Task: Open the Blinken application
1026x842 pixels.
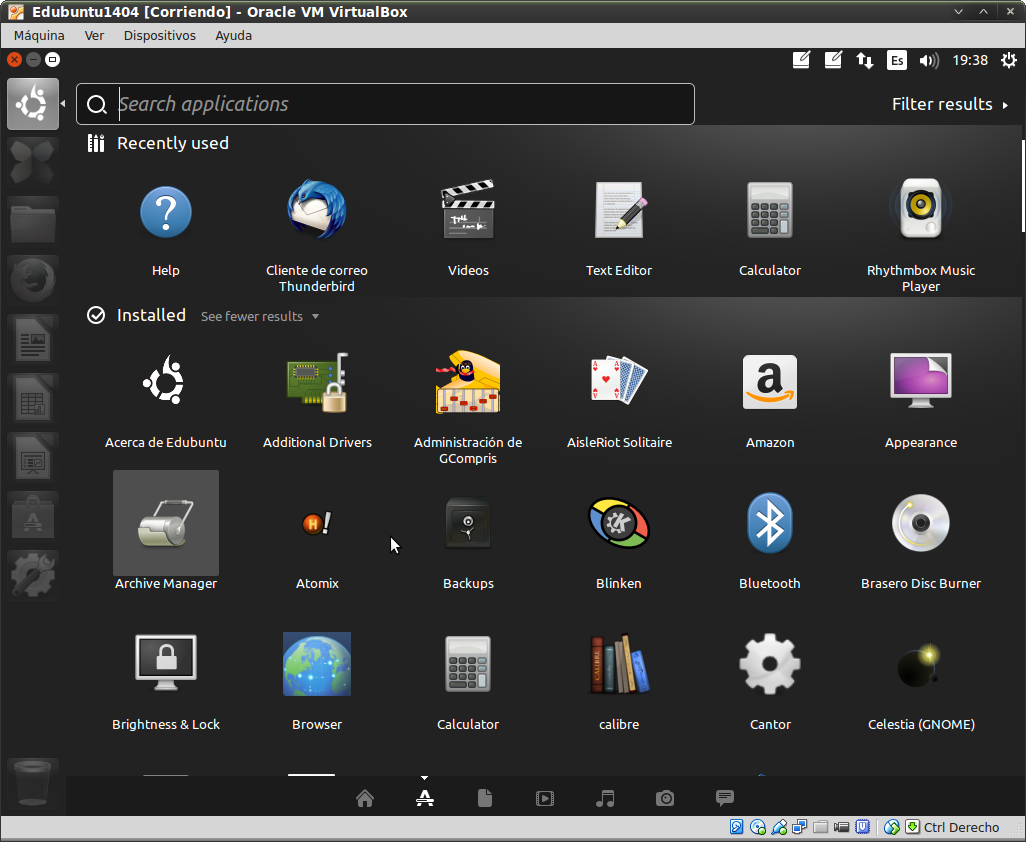Action: 619,523
